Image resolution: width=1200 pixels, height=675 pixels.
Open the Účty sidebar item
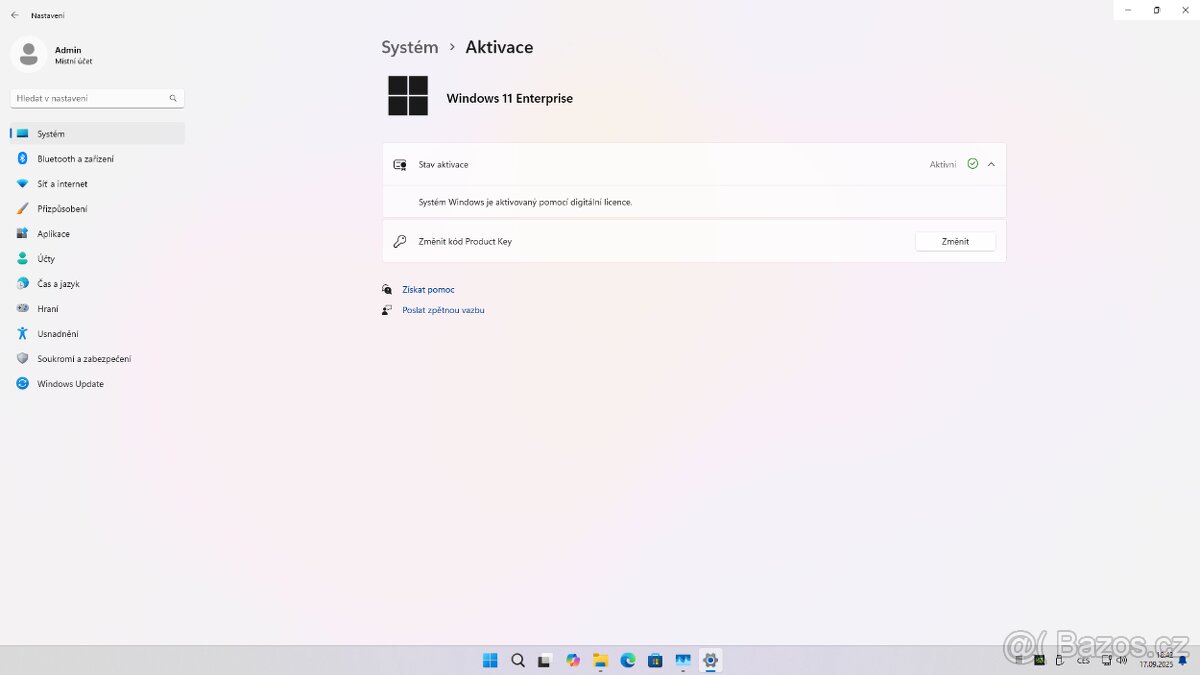pyautogui.click(x=46, y=259)
